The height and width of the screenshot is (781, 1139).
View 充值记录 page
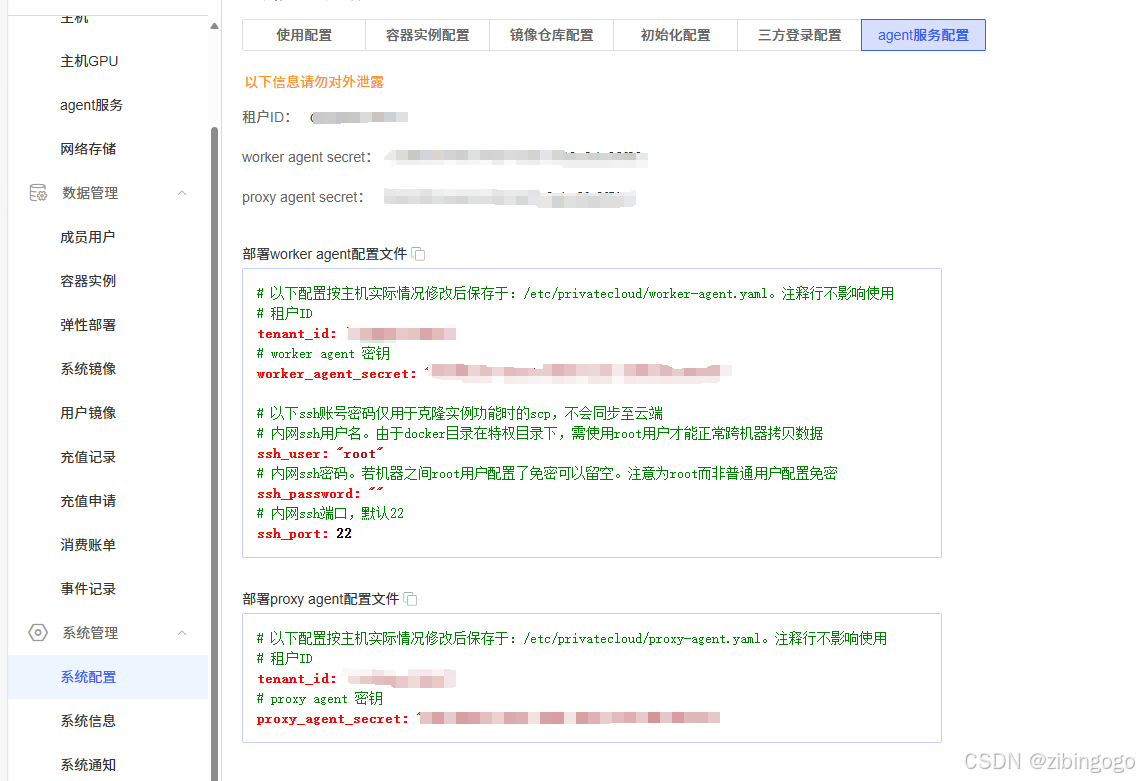click(88, 457)
